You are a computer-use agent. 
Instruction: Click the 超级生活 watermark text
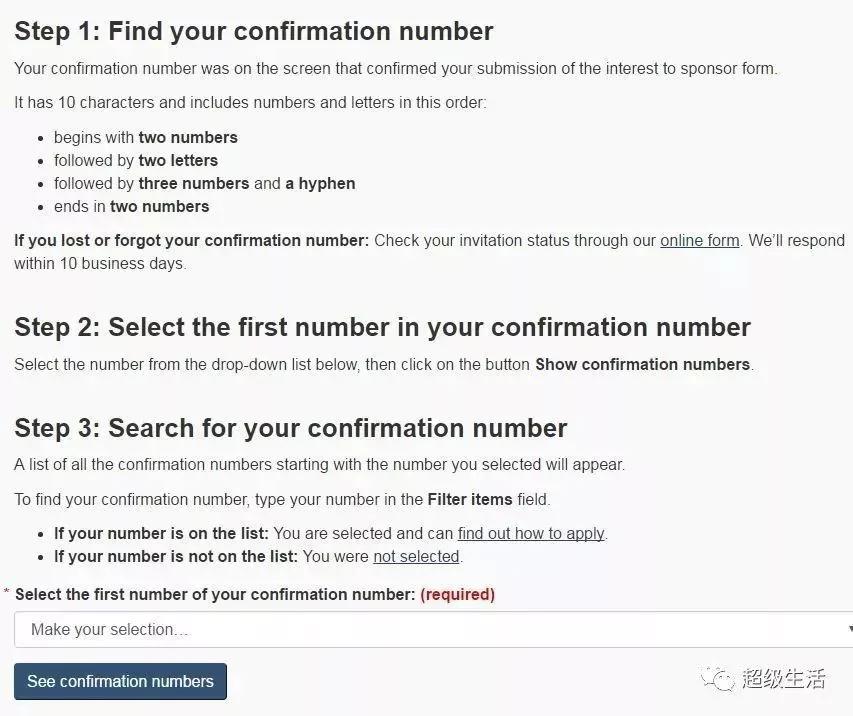tap(783, 678)
